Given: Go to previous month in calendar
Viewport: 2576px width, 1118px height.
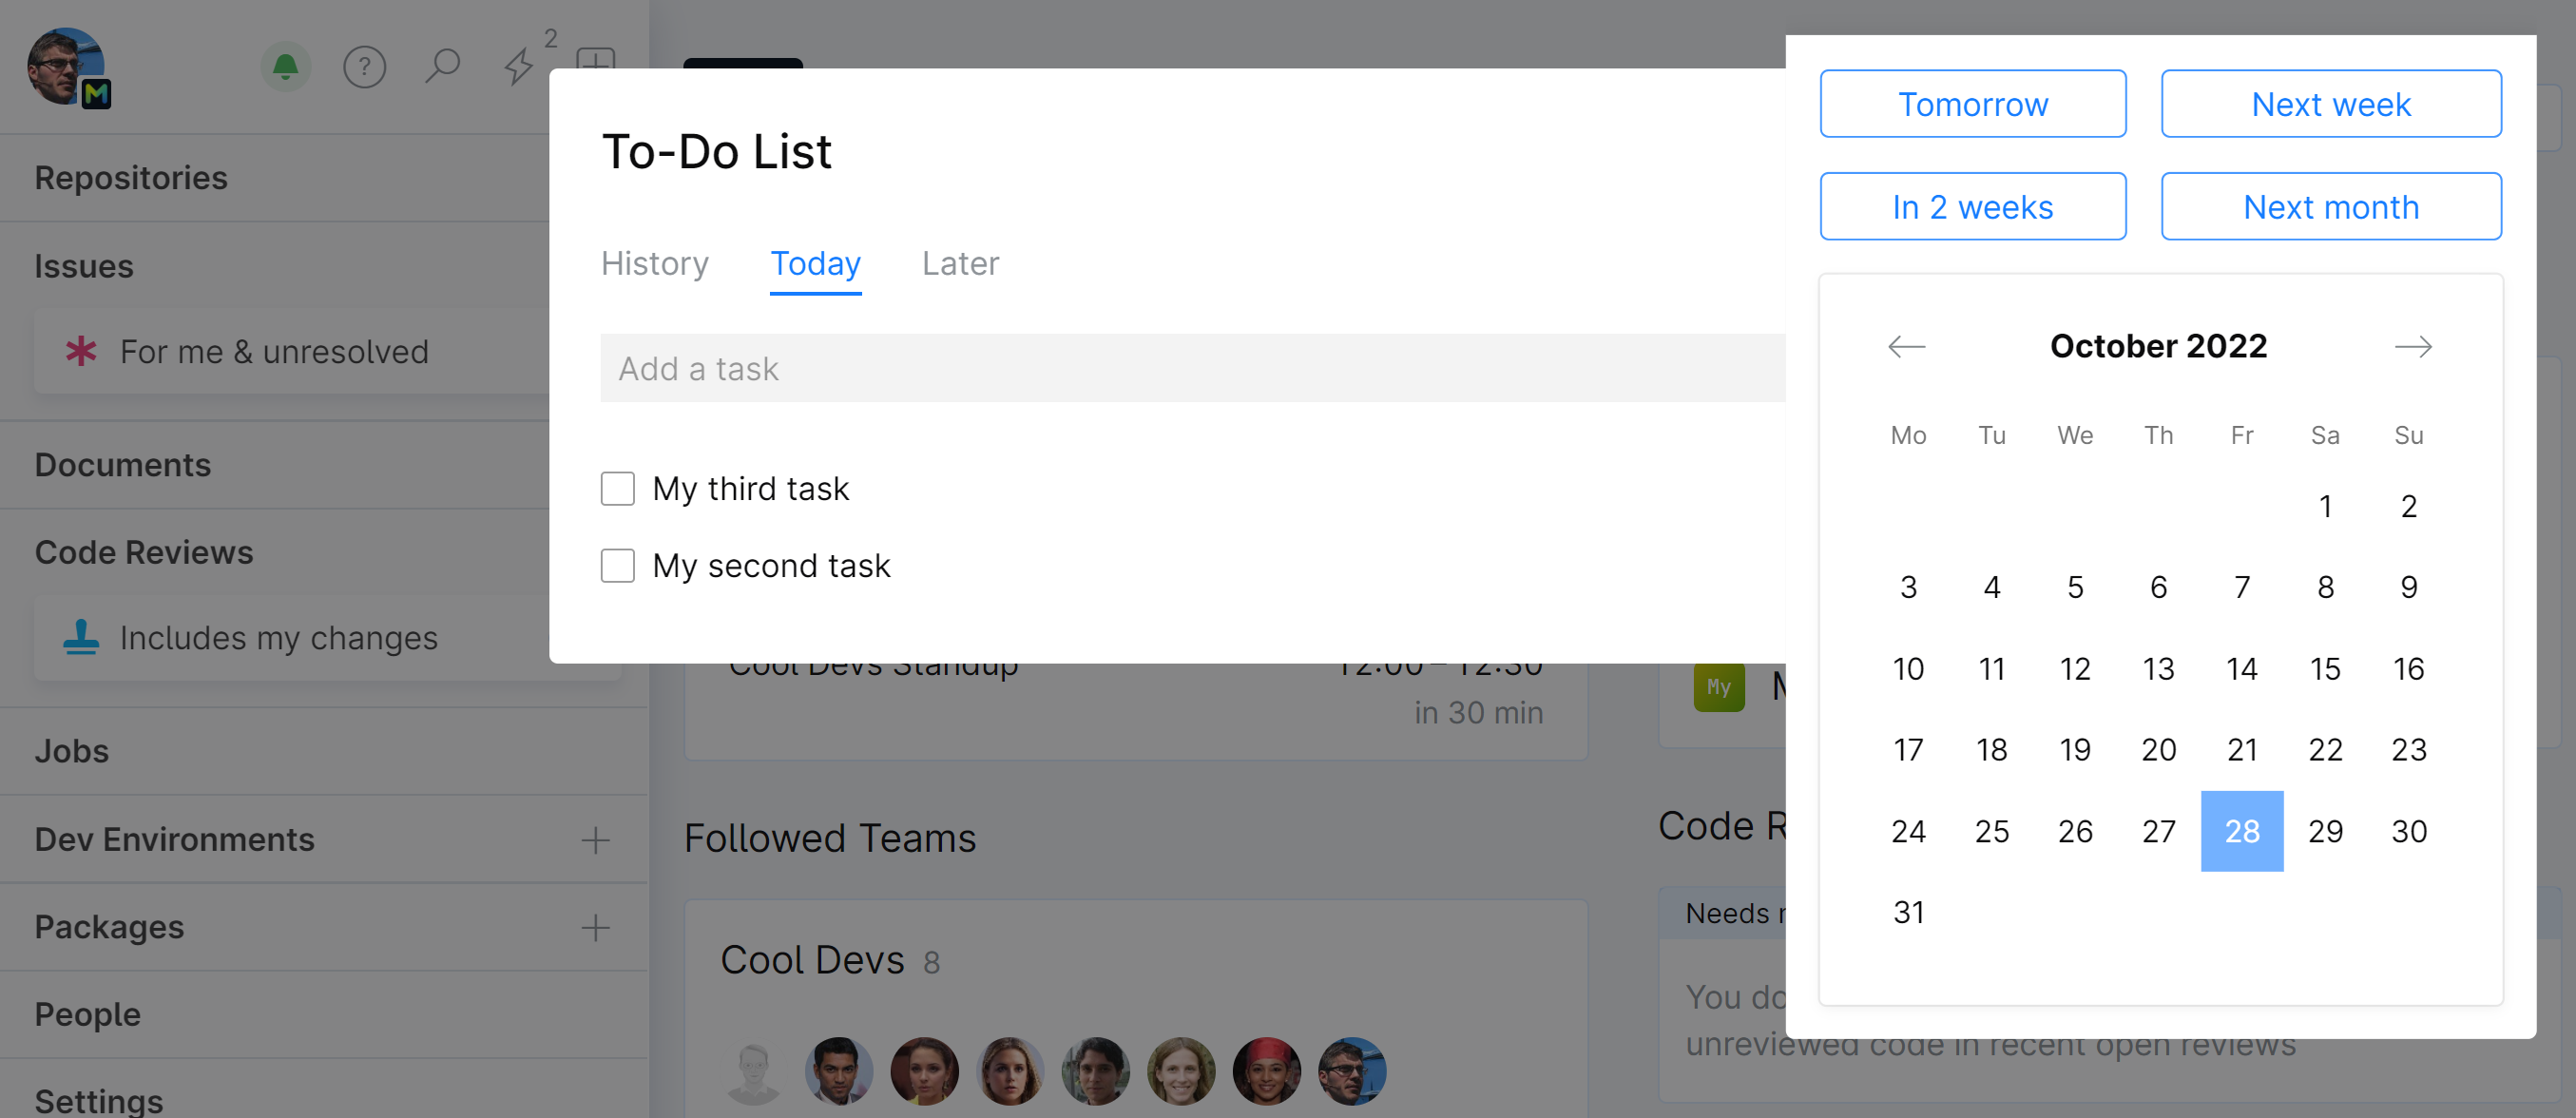Looking at the screenshot, I should pyautogui.click(x=1906, y=347).
